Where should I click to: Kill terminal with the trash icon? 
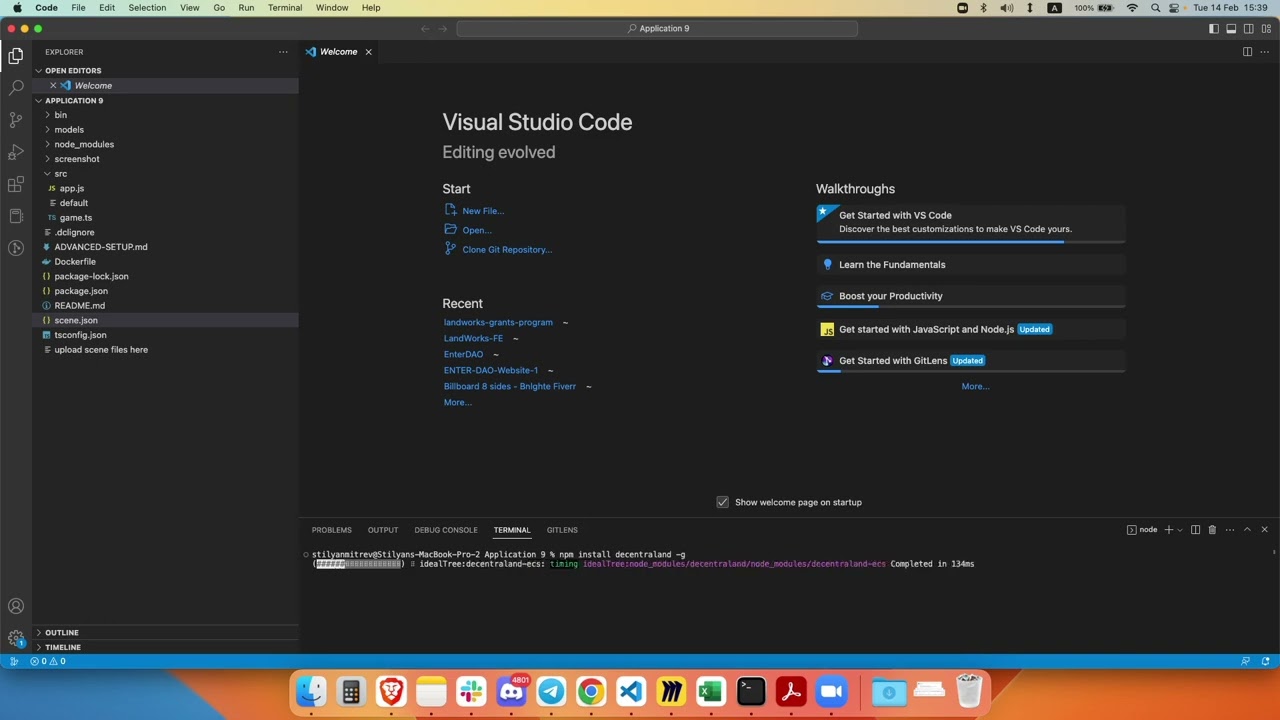1212,530
